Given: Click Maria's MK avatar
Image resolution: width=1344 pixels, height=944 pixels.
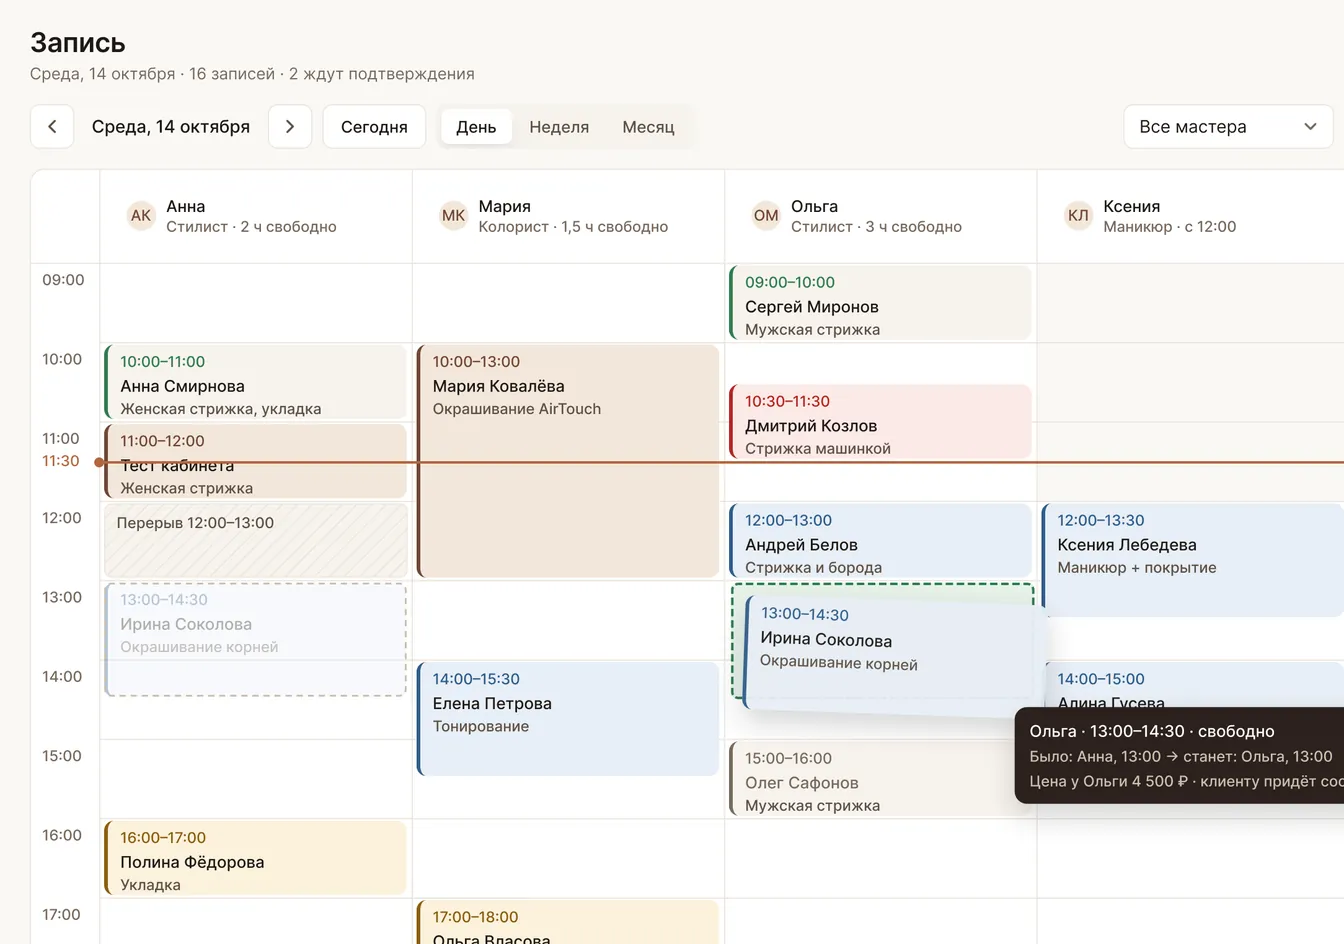Looking at the screenshot, I should (453, 216).
